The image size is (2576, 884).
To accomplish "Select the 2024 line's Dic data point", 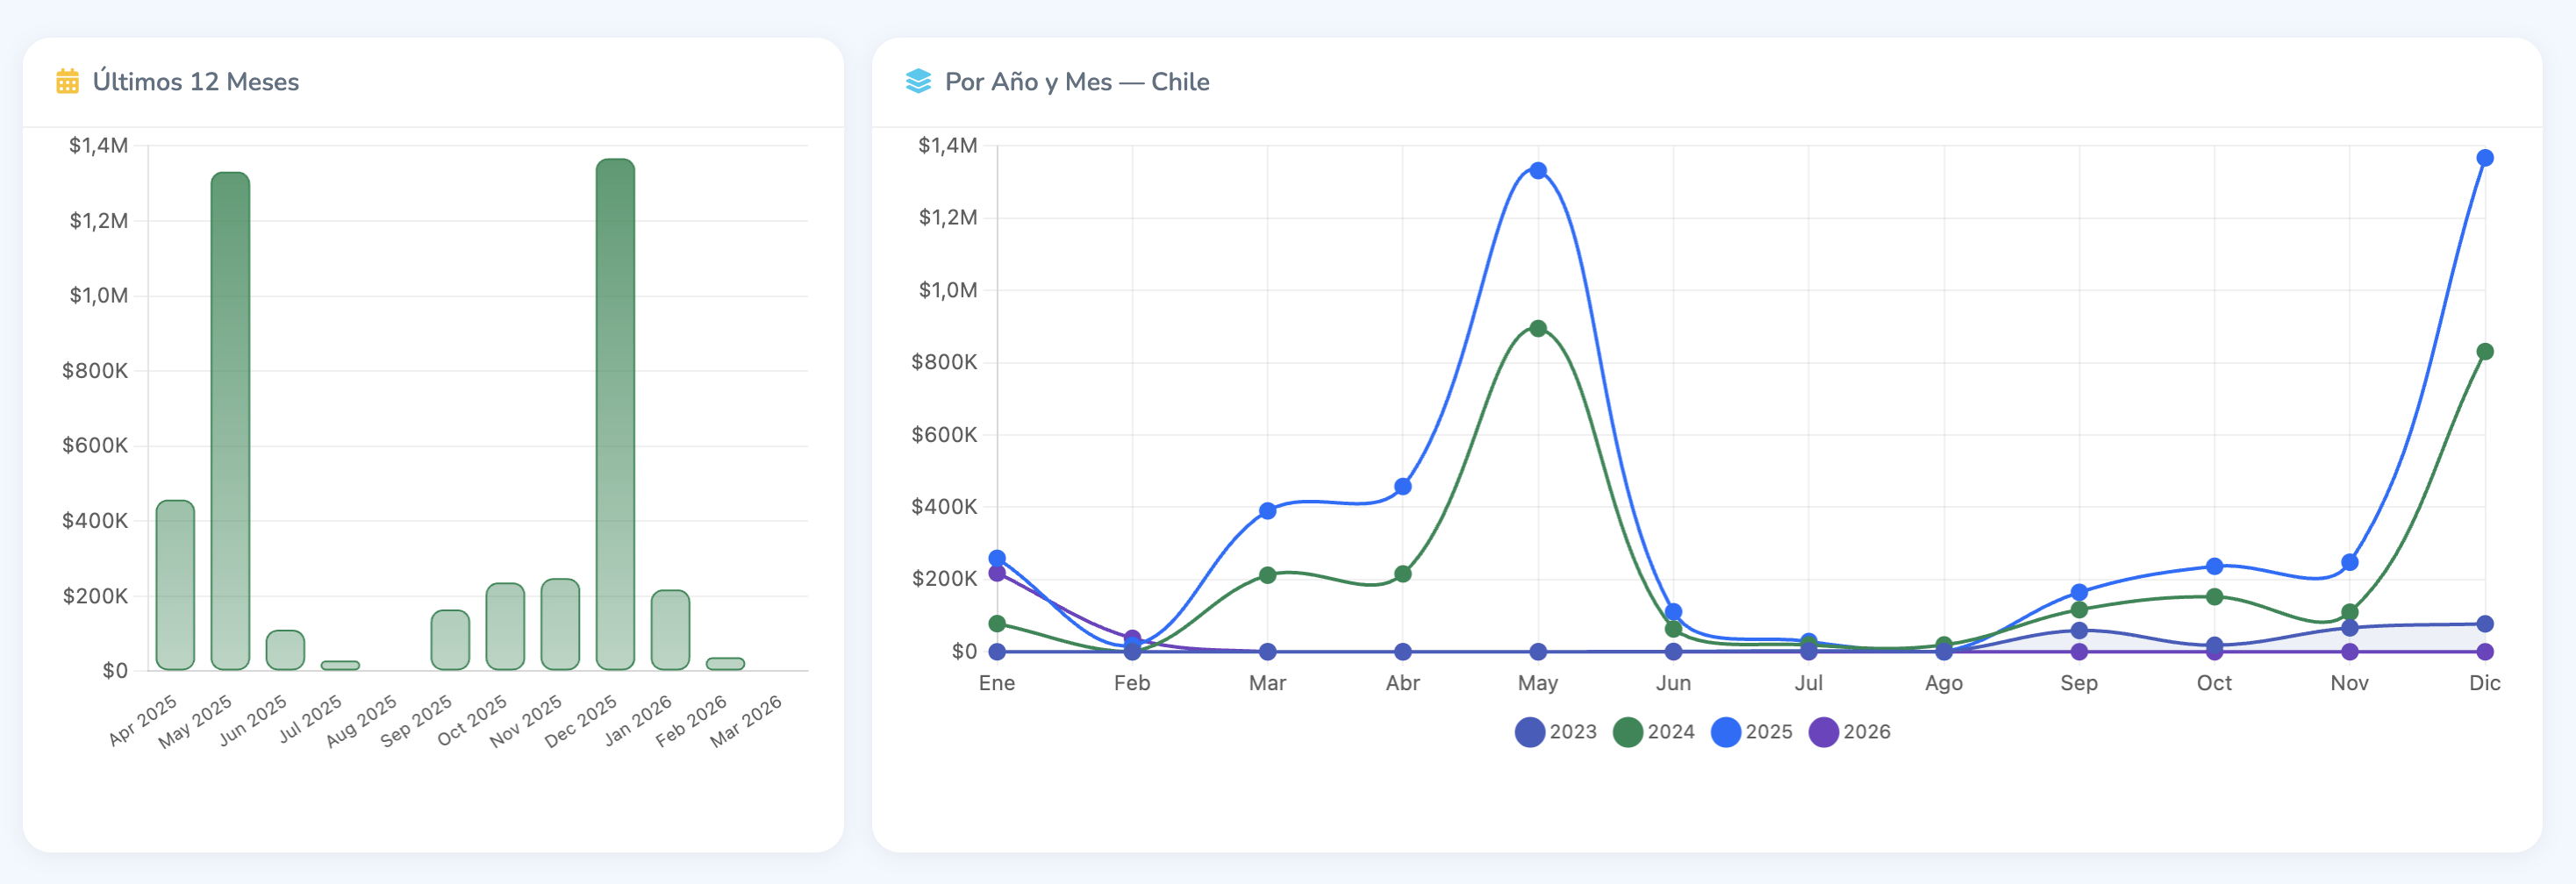I will [2484, 351].
